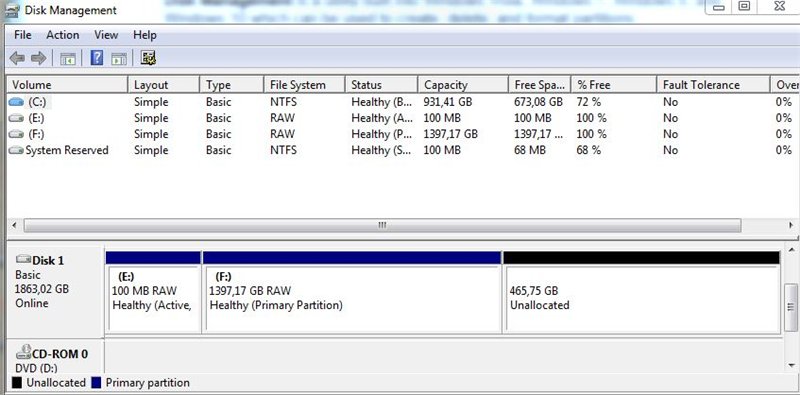800x395 pixels.
Task: Click the CD-ROM 0 drive icon
Action: pyautogui.click(x=23, y=352)
